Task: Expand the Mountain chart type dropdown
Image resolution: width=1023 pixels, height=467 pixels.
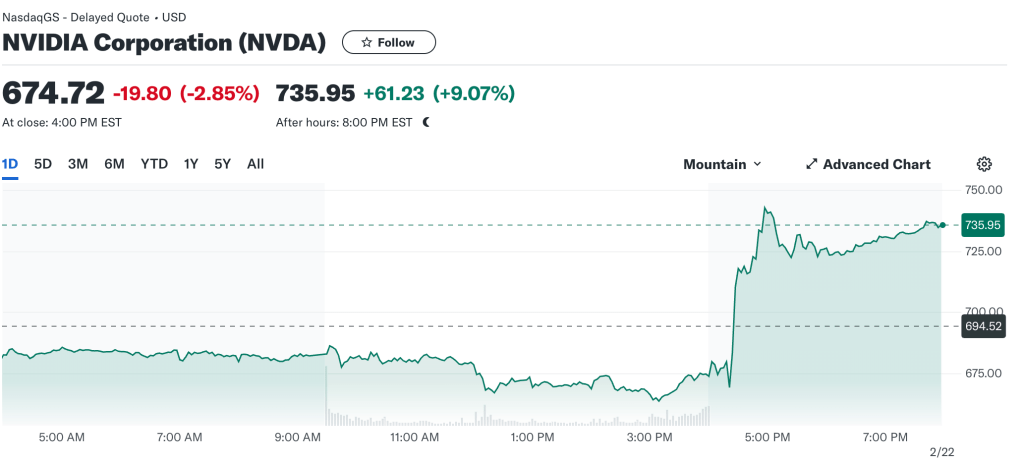Action: [722, 164]
